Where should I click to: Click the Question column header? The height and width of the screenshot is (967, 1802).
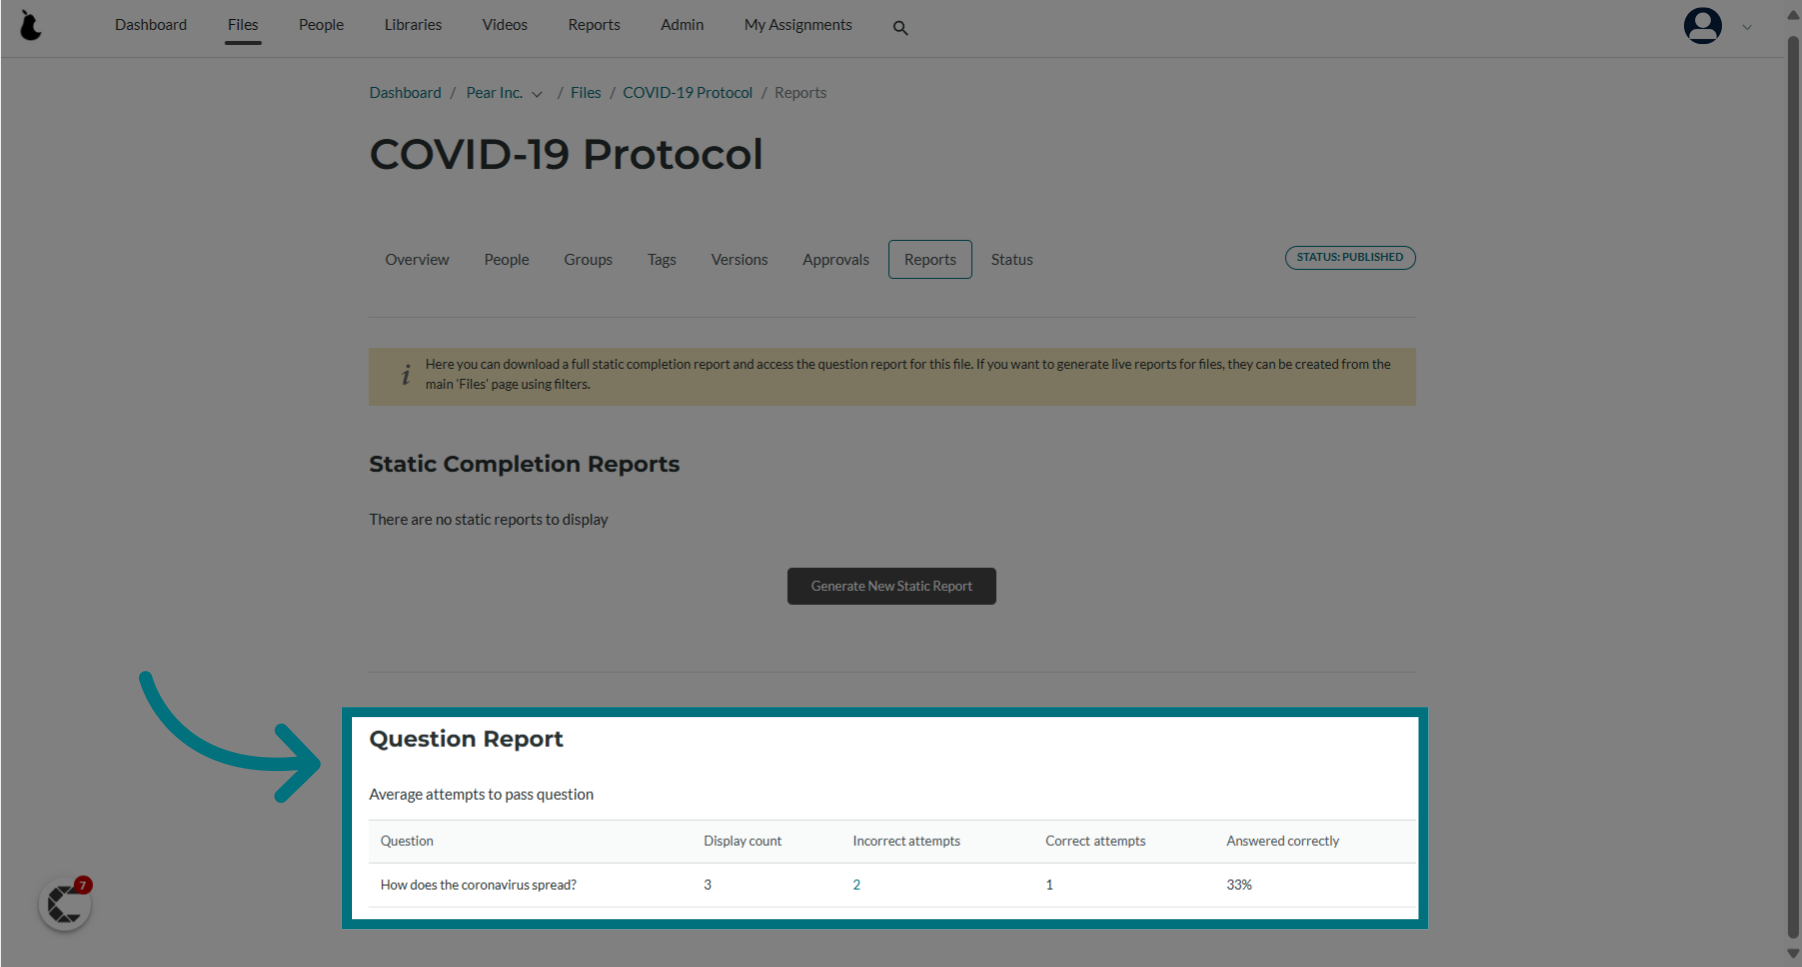pos(407,841)
